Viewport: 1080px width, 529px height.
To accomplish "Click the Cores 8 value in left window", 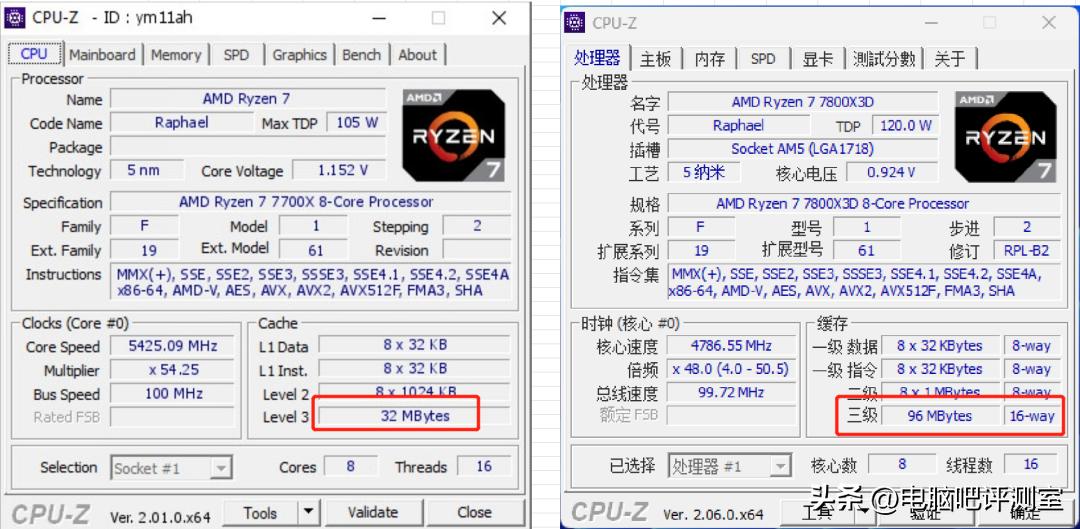I will (350, 466).
